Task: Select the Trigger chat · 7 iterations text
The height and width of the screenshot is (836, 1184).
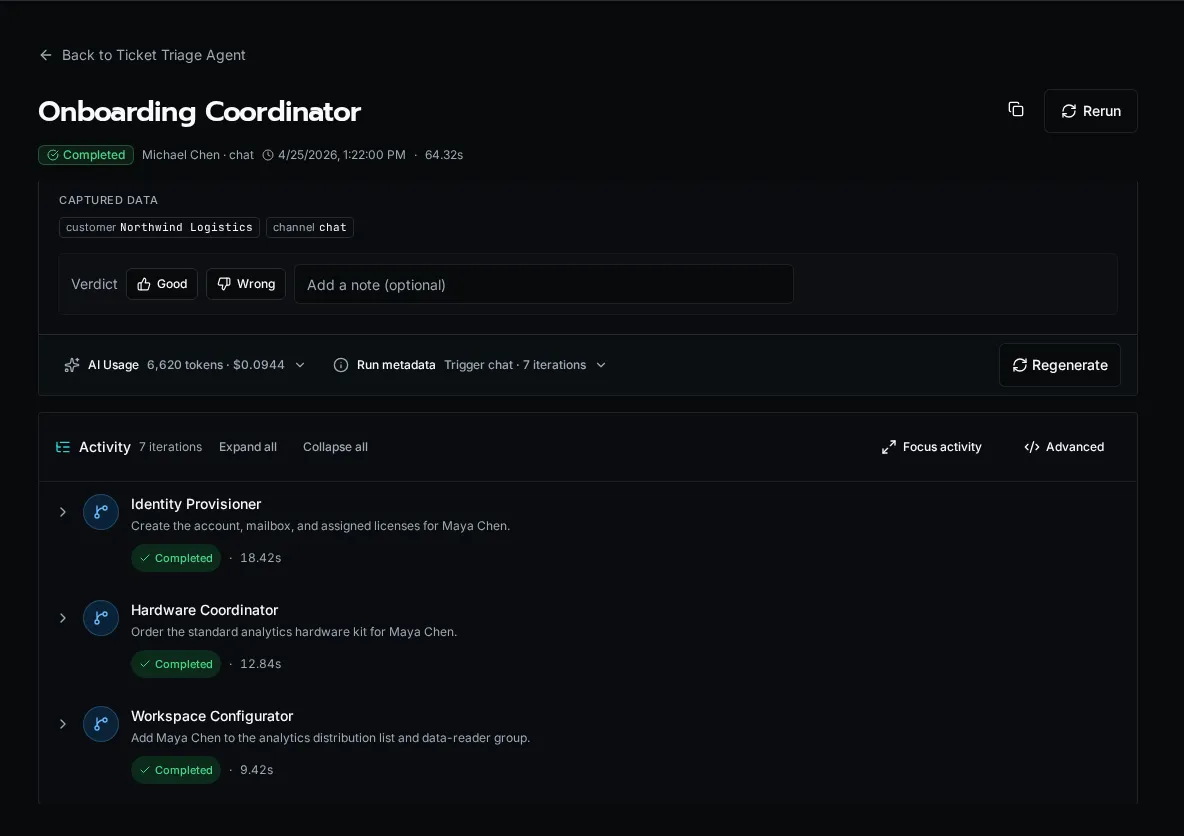Action: [x=515, y=365]
